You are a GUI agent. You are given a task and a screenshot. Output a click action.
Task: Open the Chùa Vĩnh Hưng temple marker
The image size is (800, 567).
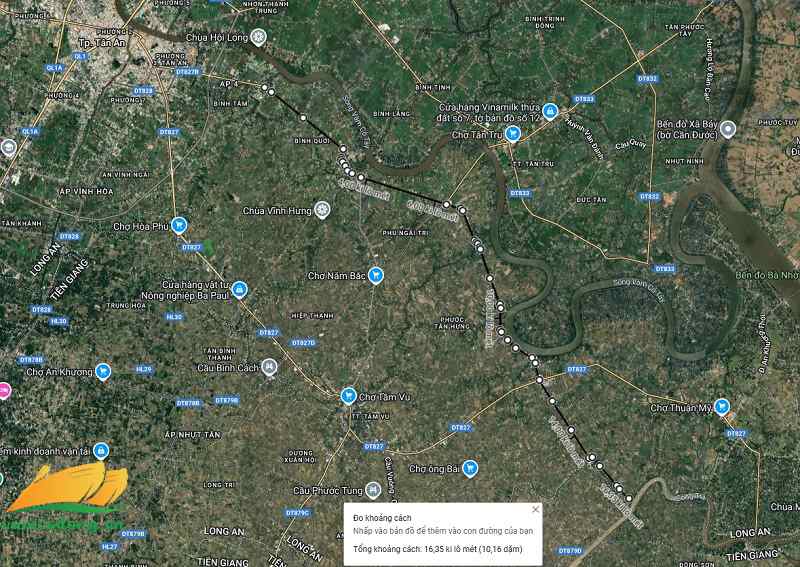pos(321,210)
